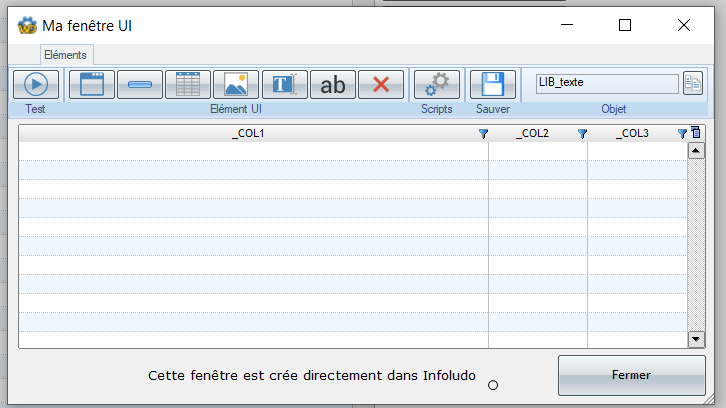This screenshot has height=408, width=726.
Task: Insert an image element
Action: pyautogui.click(x=236, y=84)
